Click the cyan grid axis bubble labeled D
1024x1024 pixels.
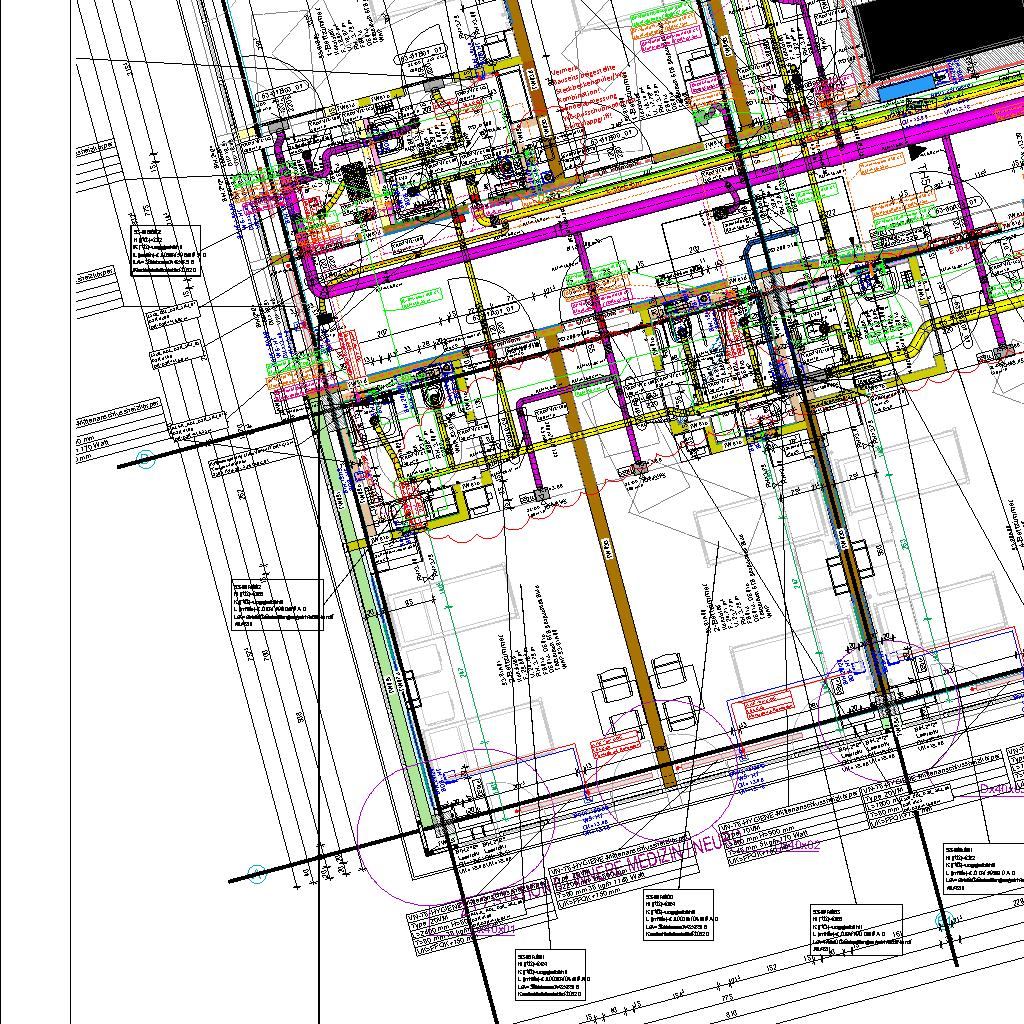pyautogui.click(x=146, y=458)
